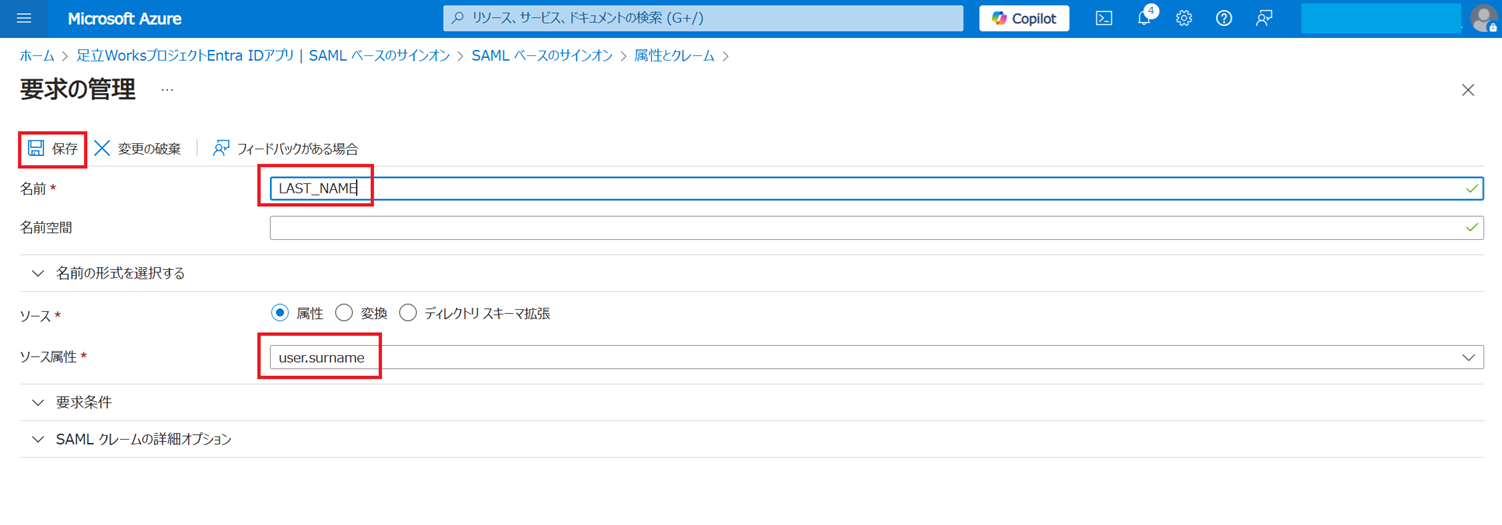Viewport: 1502px width, 525px height.
Task: Click the user account avatar
Action: tap(1483, 18)
